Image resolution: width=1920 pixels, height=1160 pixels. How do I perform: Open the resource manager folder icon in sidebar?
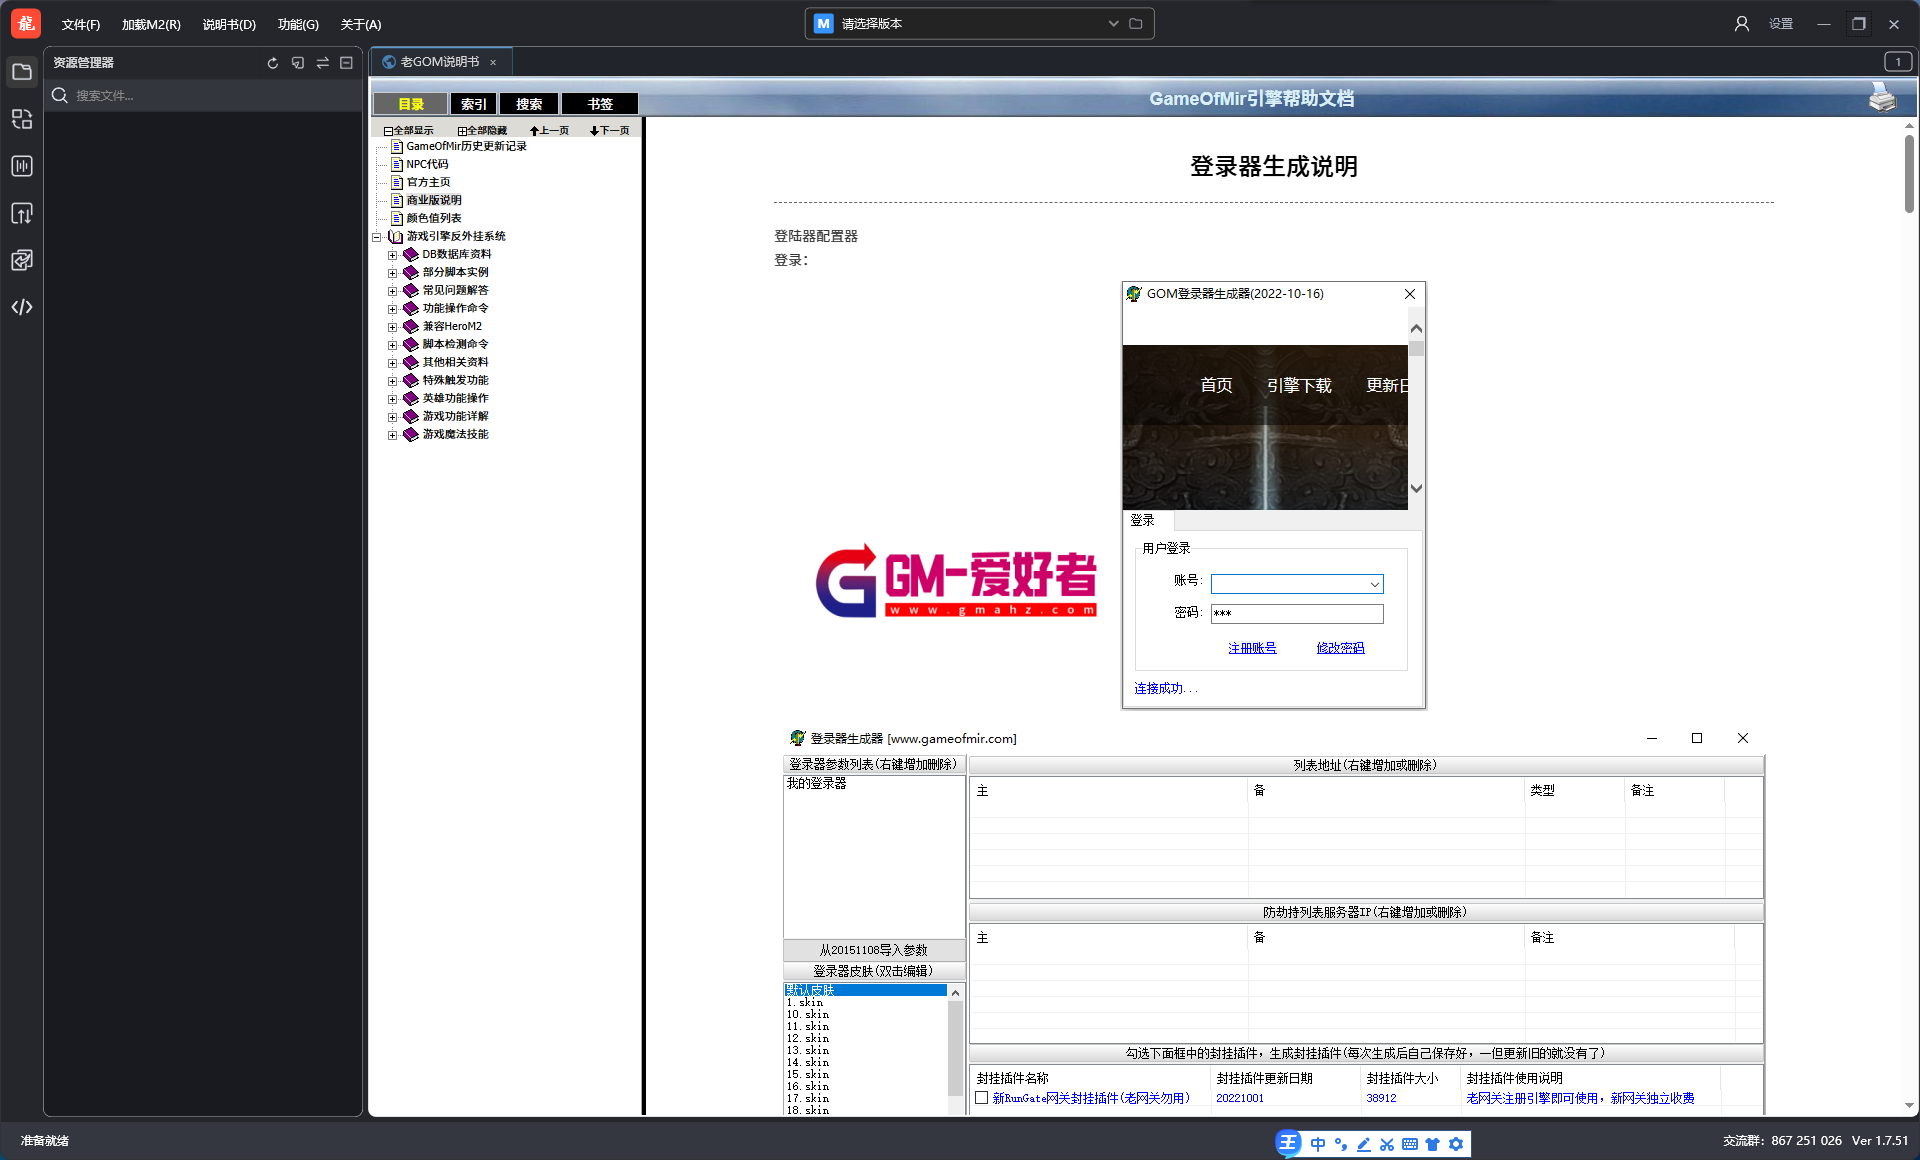(22, 72)
